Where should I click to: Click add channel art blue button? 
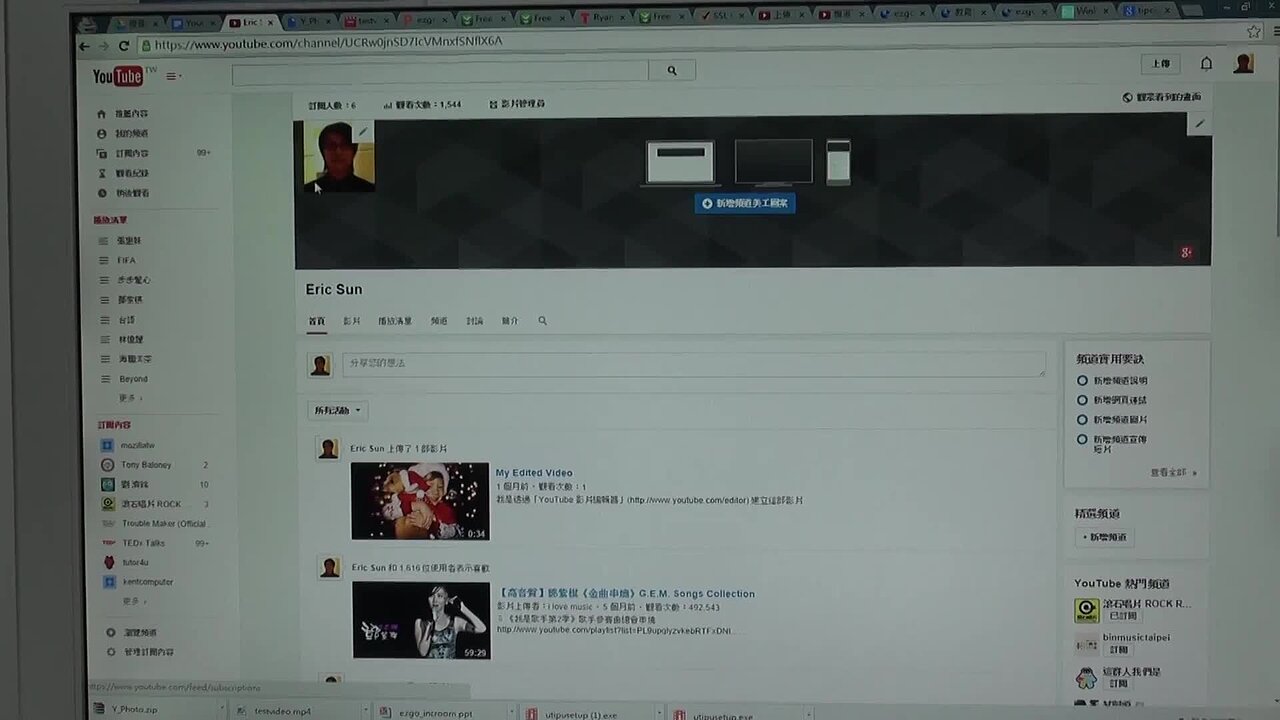pos(745,203)
